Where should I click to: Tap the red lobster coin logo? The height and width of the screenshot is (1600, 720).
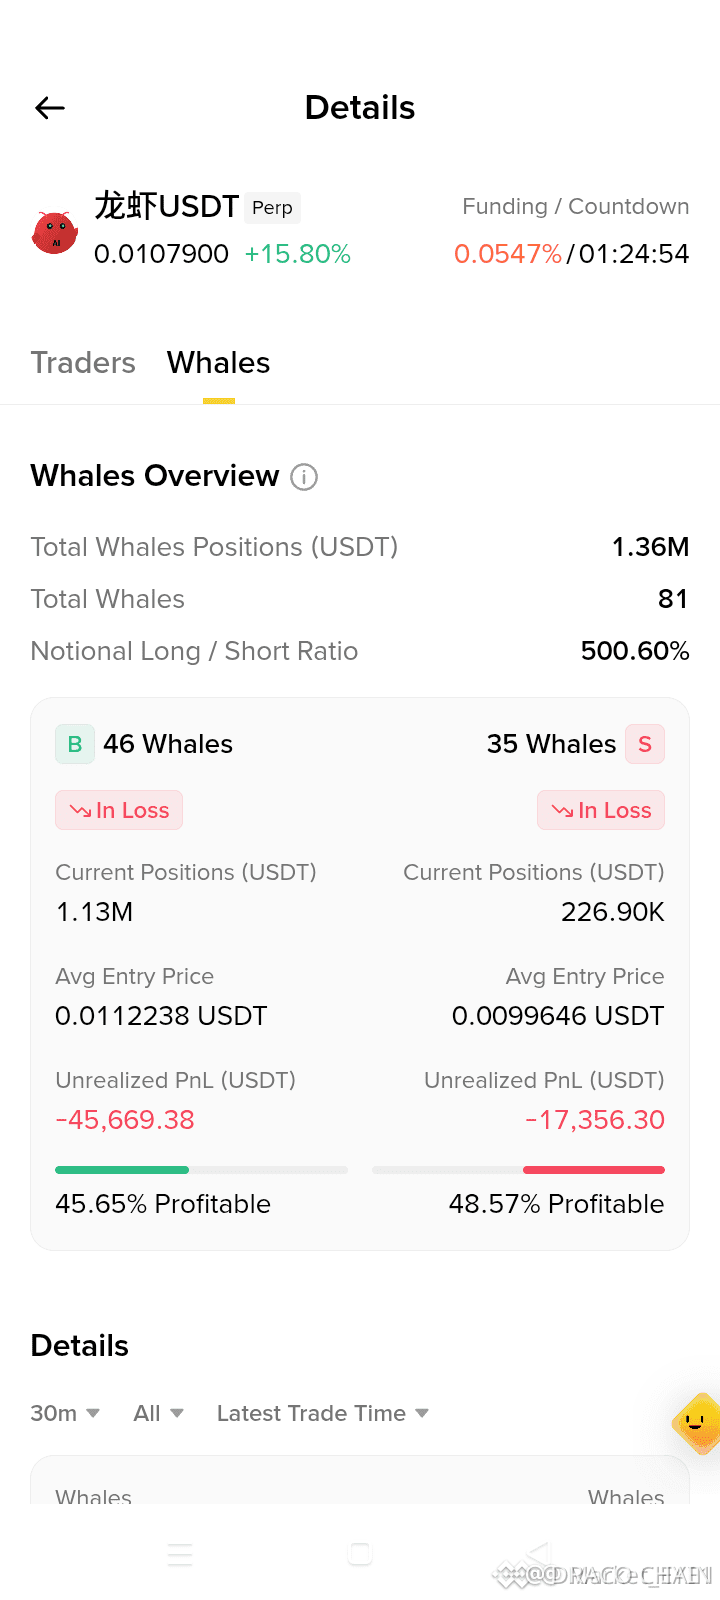click(54, 232)
